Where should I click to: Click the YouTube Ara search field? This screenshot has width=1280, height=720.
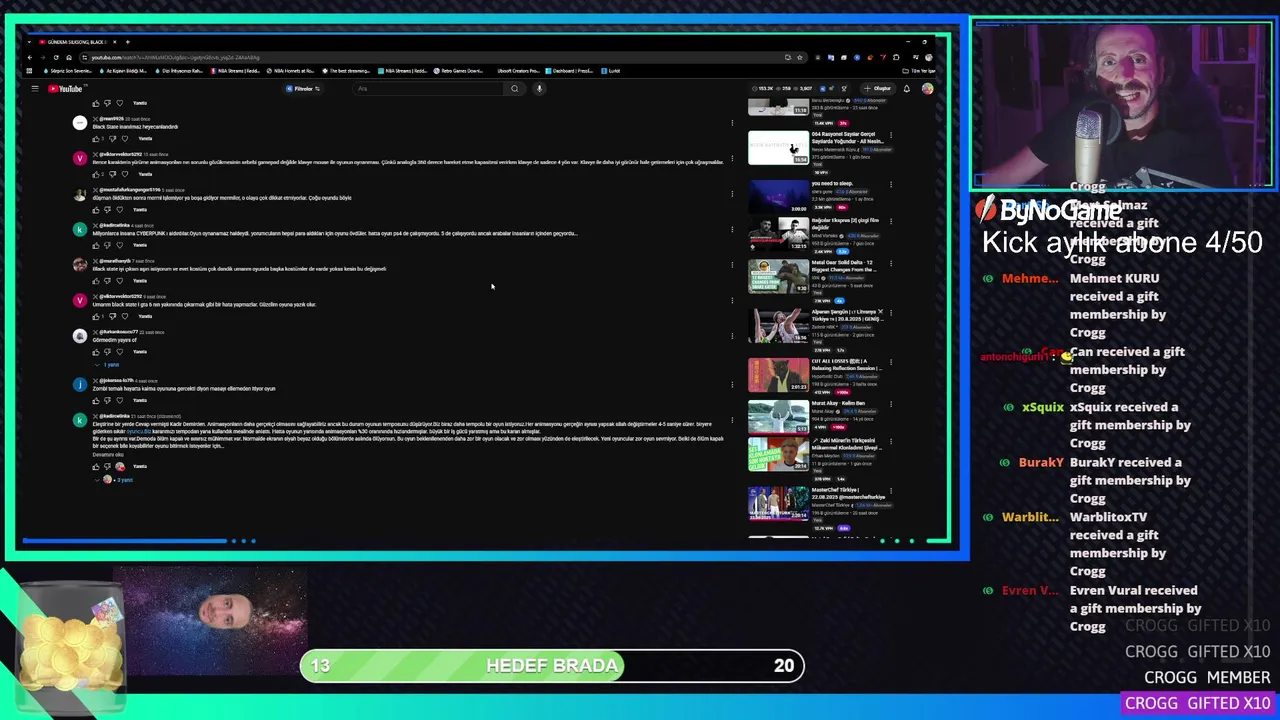430,89
